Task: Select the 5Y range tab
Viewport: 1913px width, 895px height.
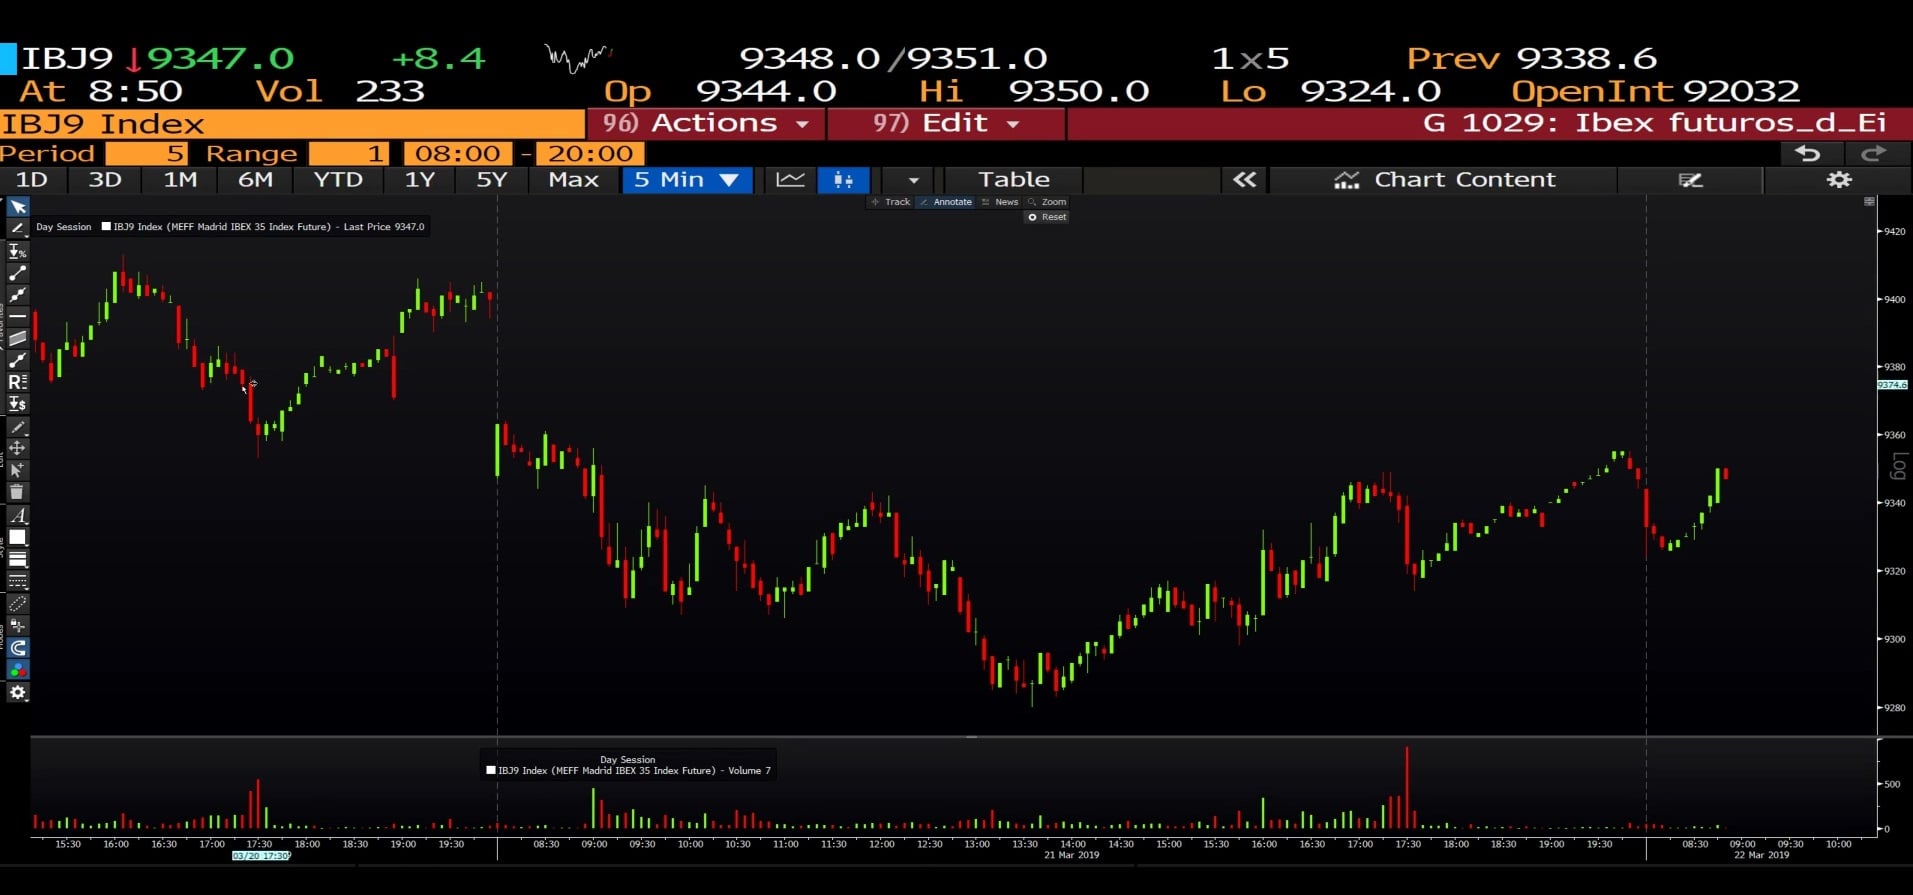Action: (x=492, y=180)
